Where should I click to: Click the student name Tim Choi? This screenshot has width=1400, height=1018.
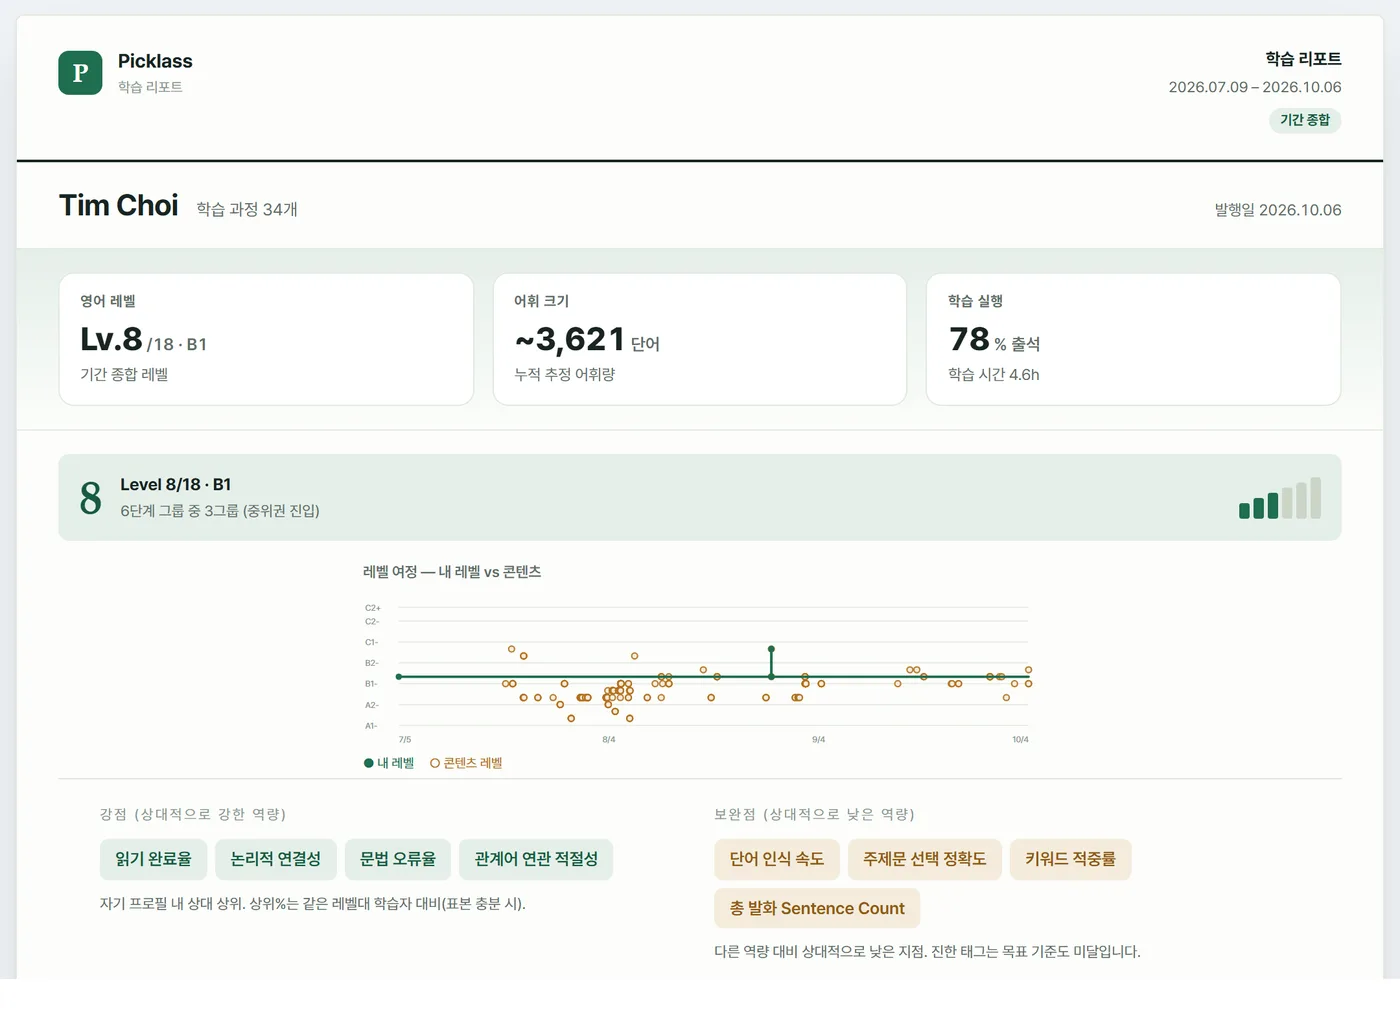point(119,206)
